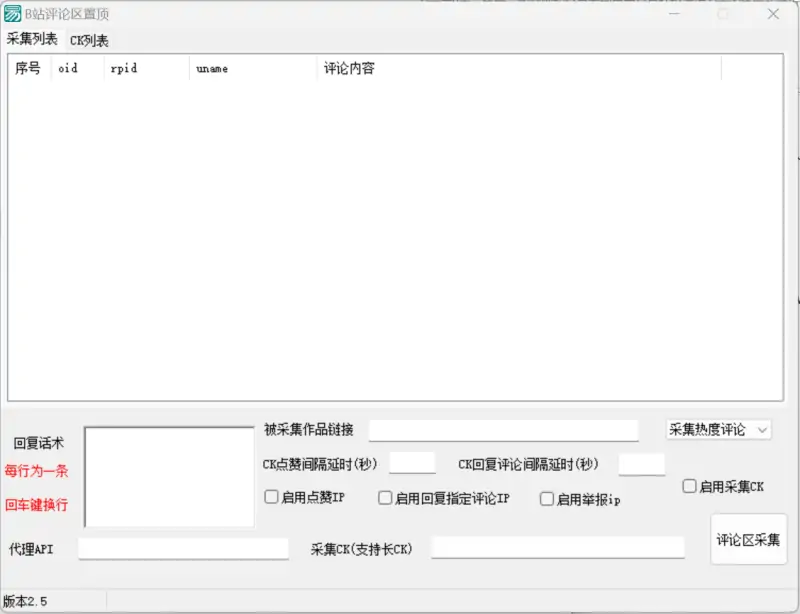Image resolution: width=800 pixels, height=614 pixels.
Task: Click the 被采集作品链接 input field
Action: pyautogui.click(x=503, y=430)
